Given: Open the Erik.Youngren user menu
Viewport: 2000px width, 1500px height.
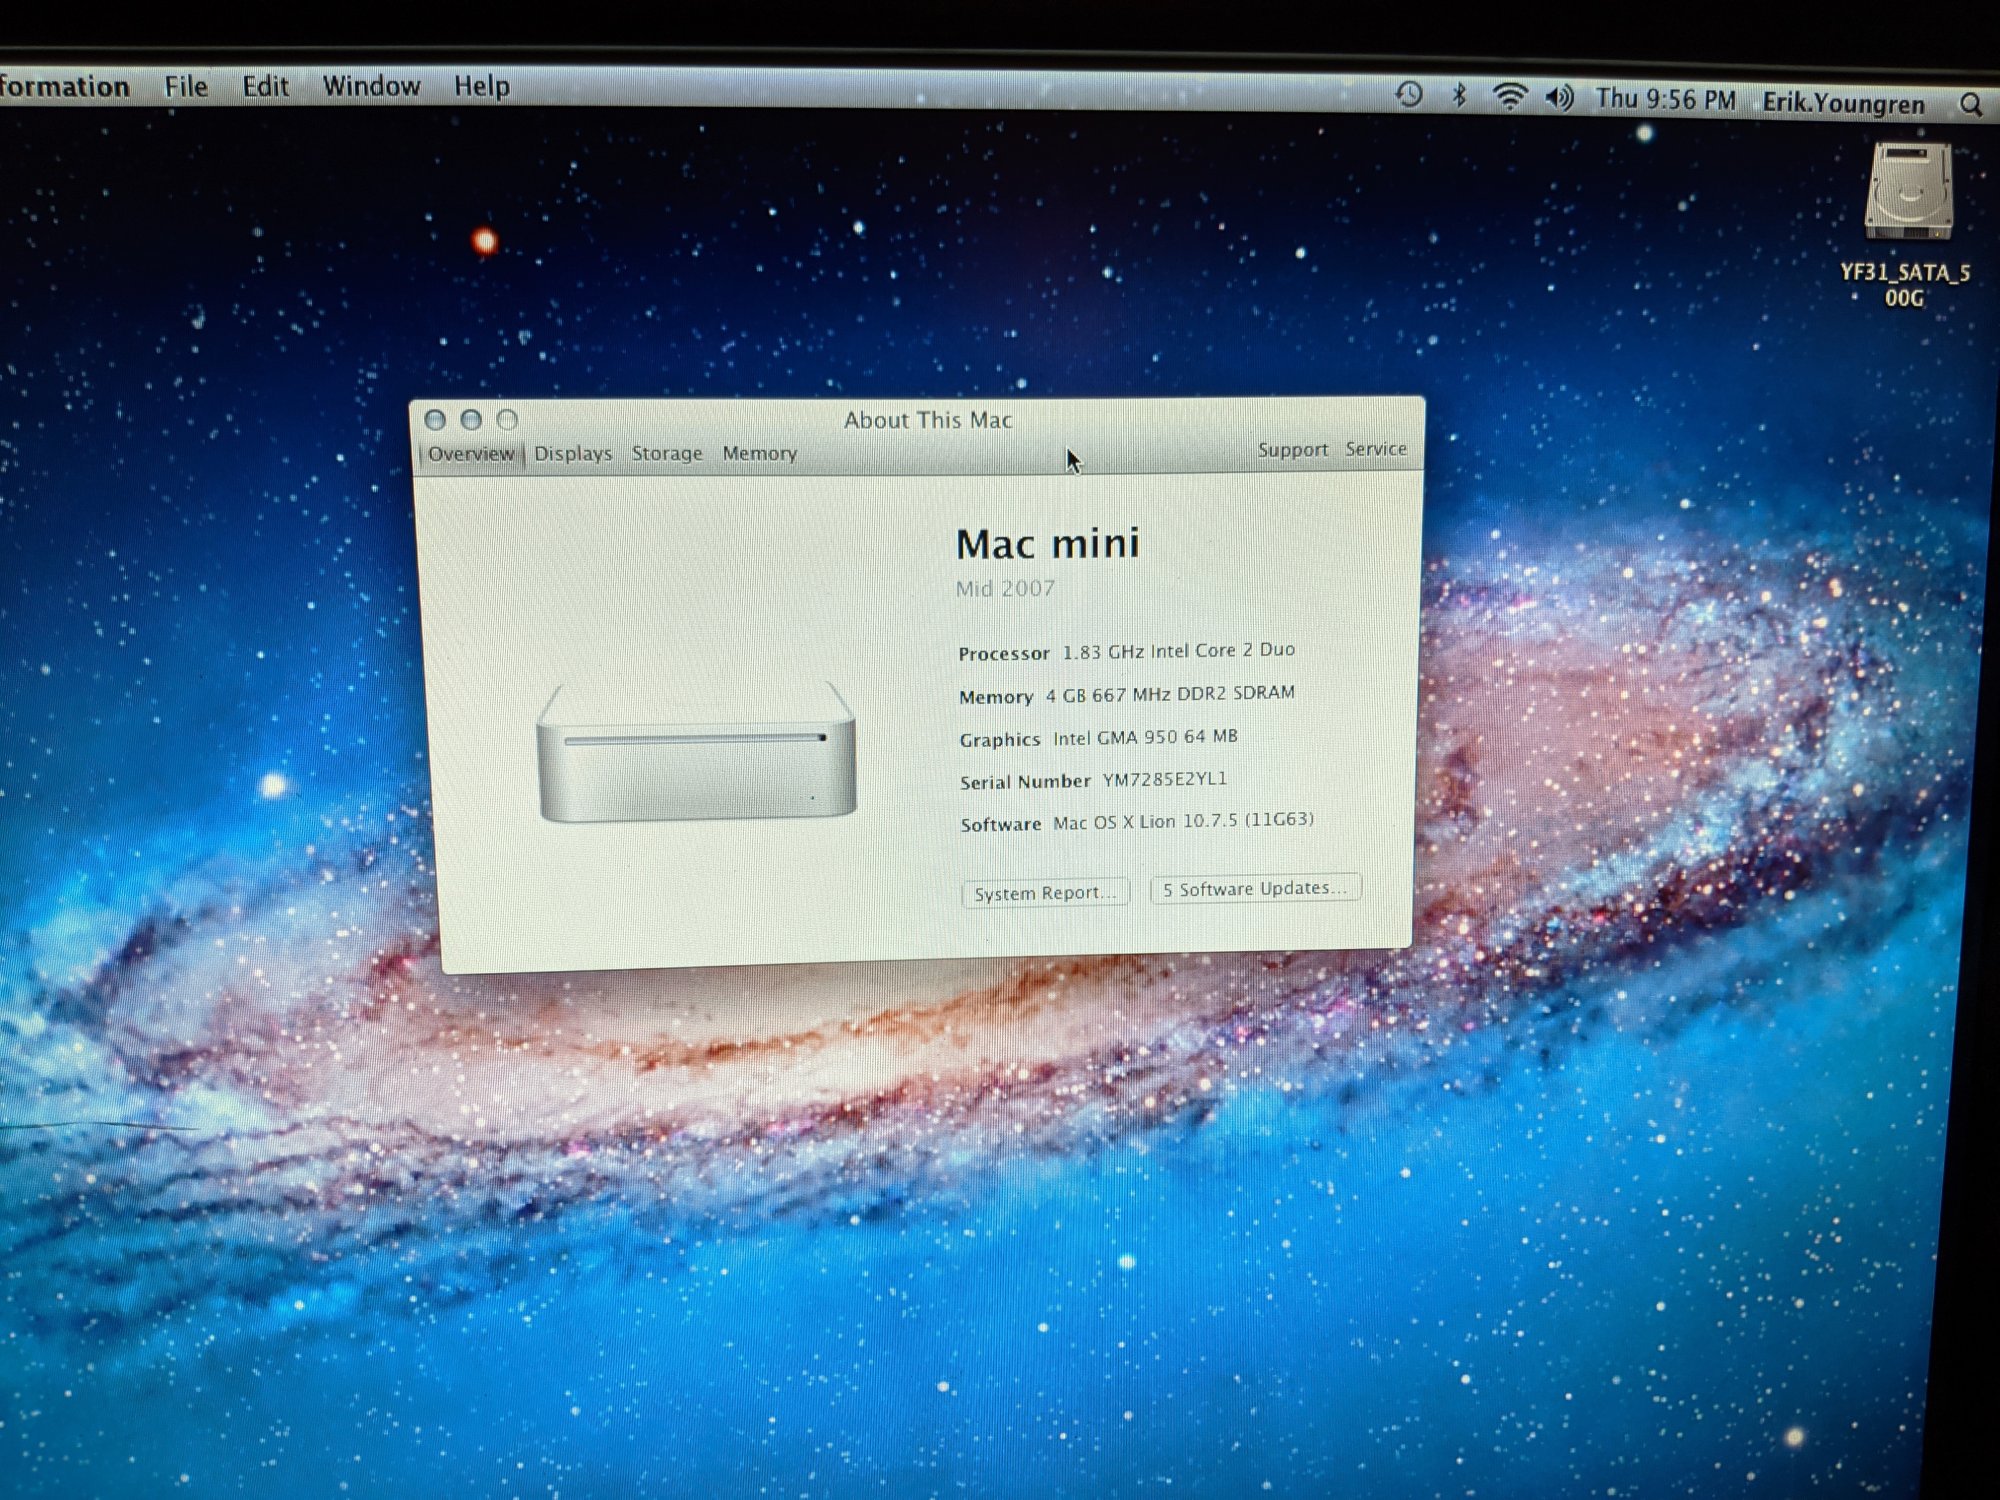Looking at the screenshot, I should 1842,104.
